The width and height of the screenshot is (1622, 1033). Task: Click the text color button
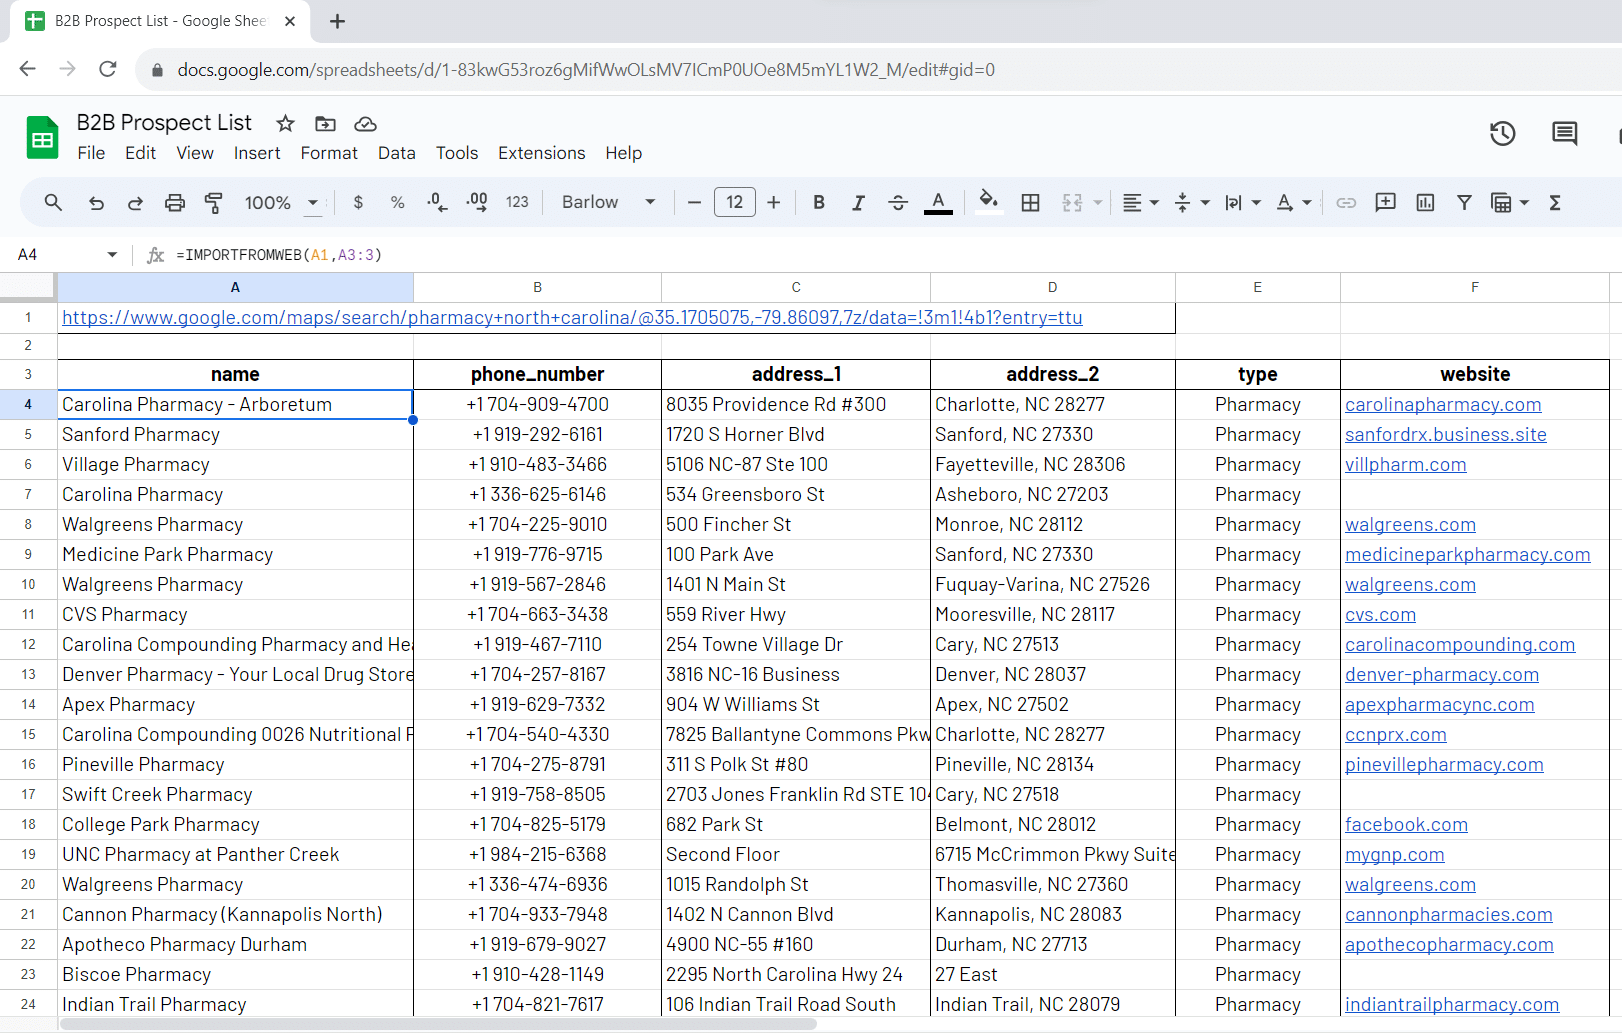click(x=938, y=203)
